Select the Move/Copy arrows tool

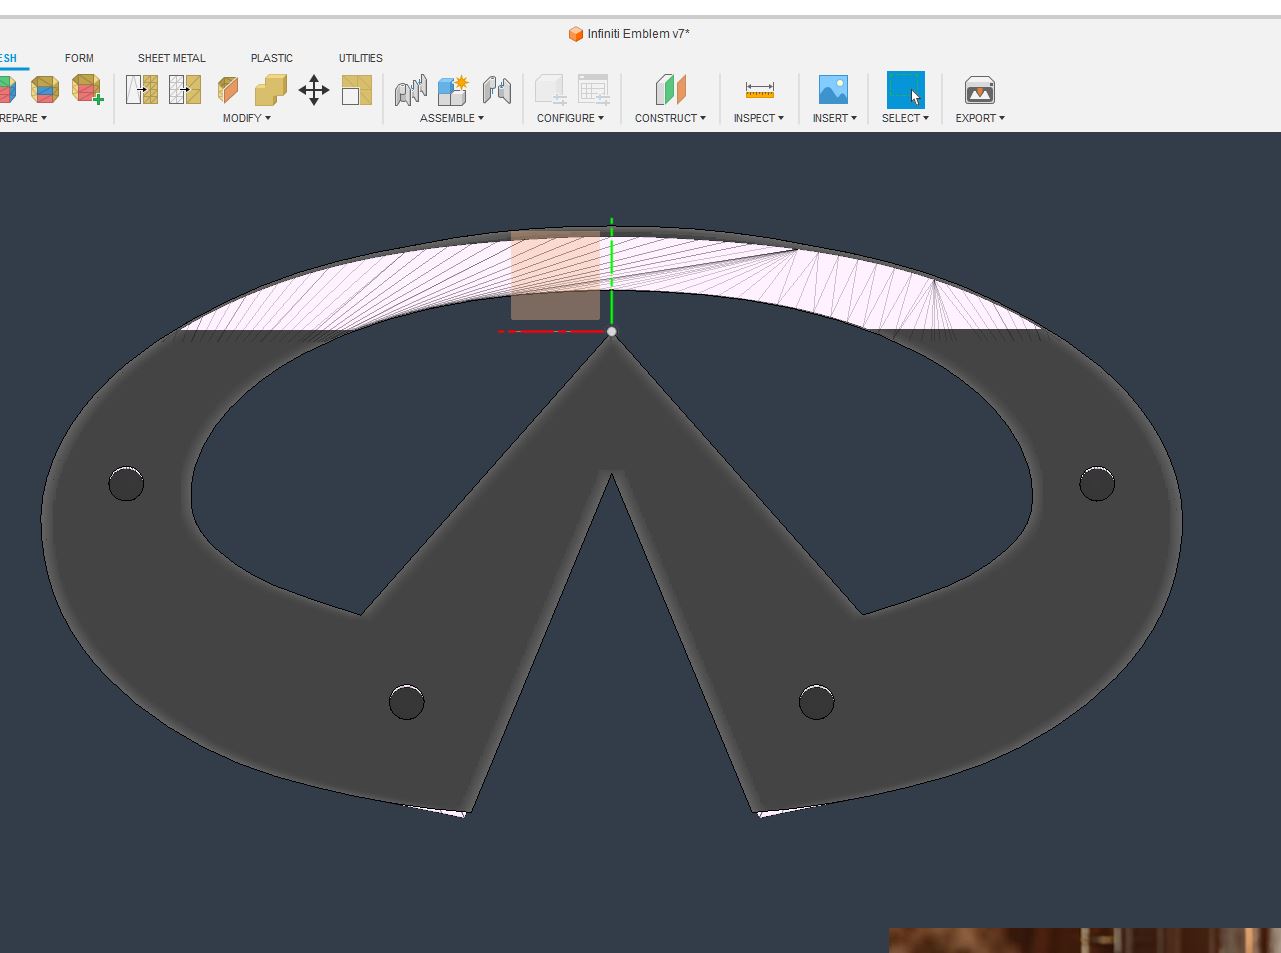(313, 90)
